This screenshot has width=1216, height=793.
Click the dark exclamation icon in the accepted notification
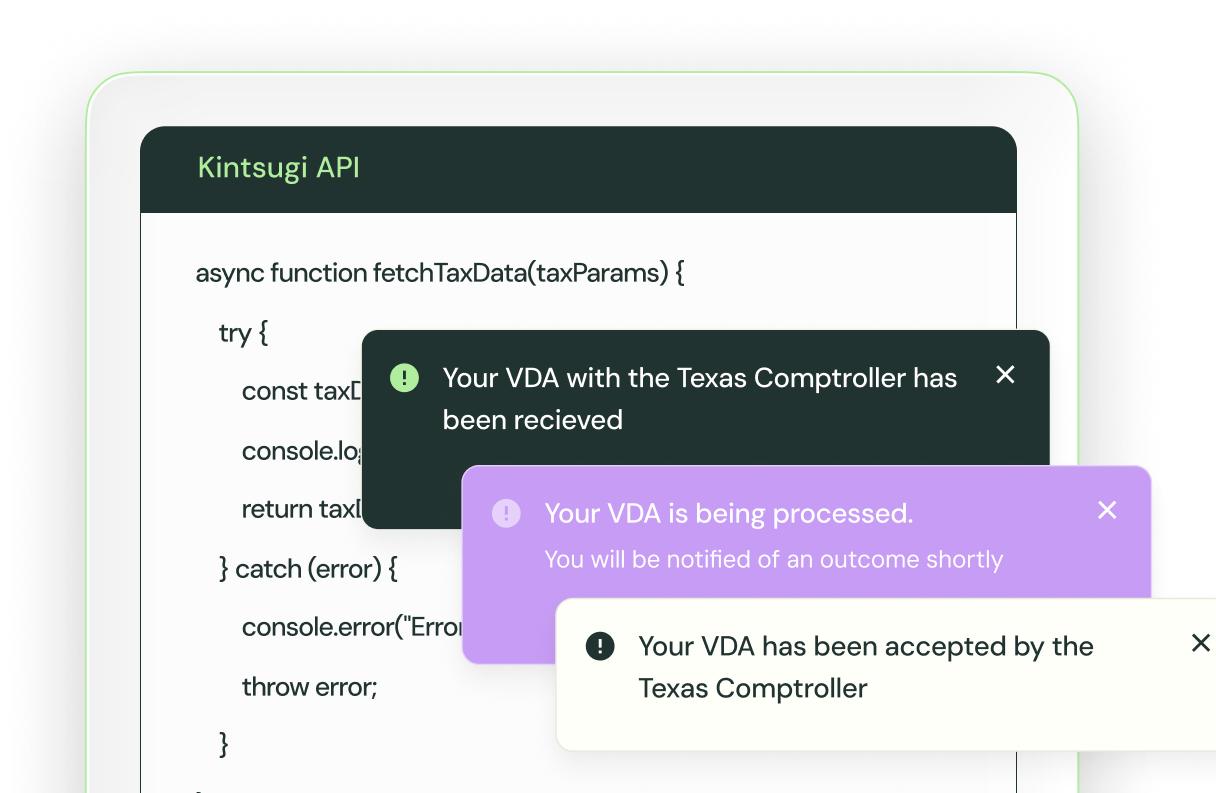[600, 646]
